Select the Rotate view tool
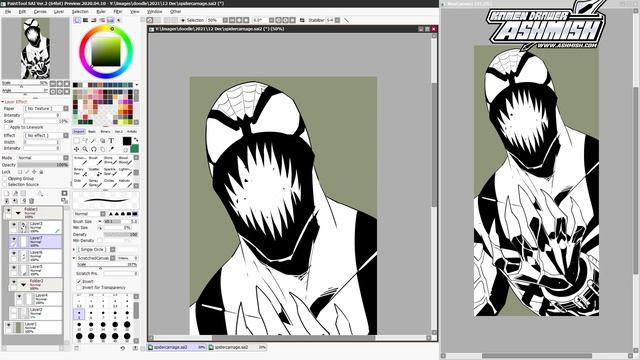The image size is (640, 360). point(93,149)
